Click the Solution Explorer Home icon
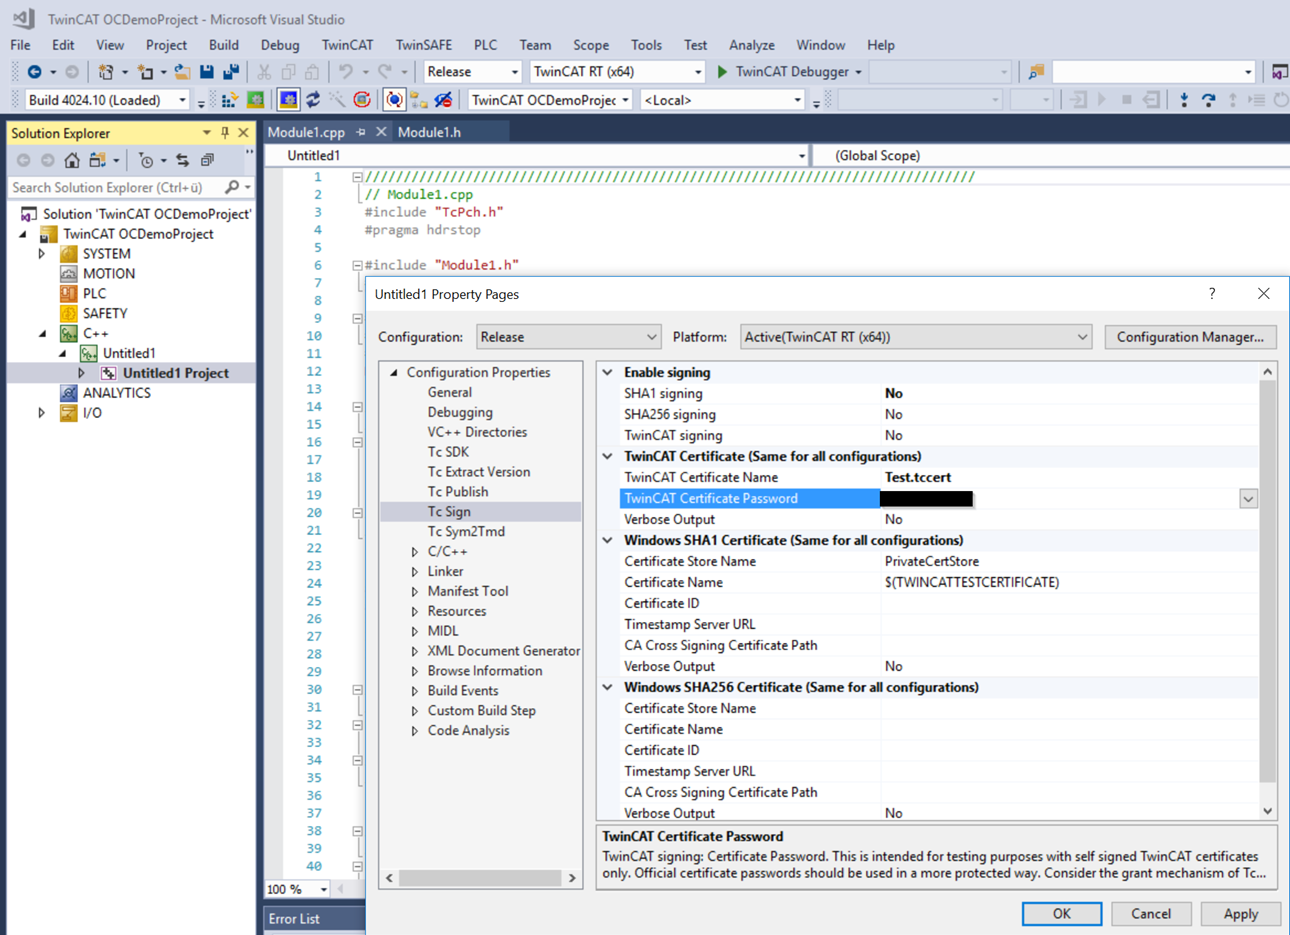This screenshot has height=935, width=1290. (x=72, y=160)
